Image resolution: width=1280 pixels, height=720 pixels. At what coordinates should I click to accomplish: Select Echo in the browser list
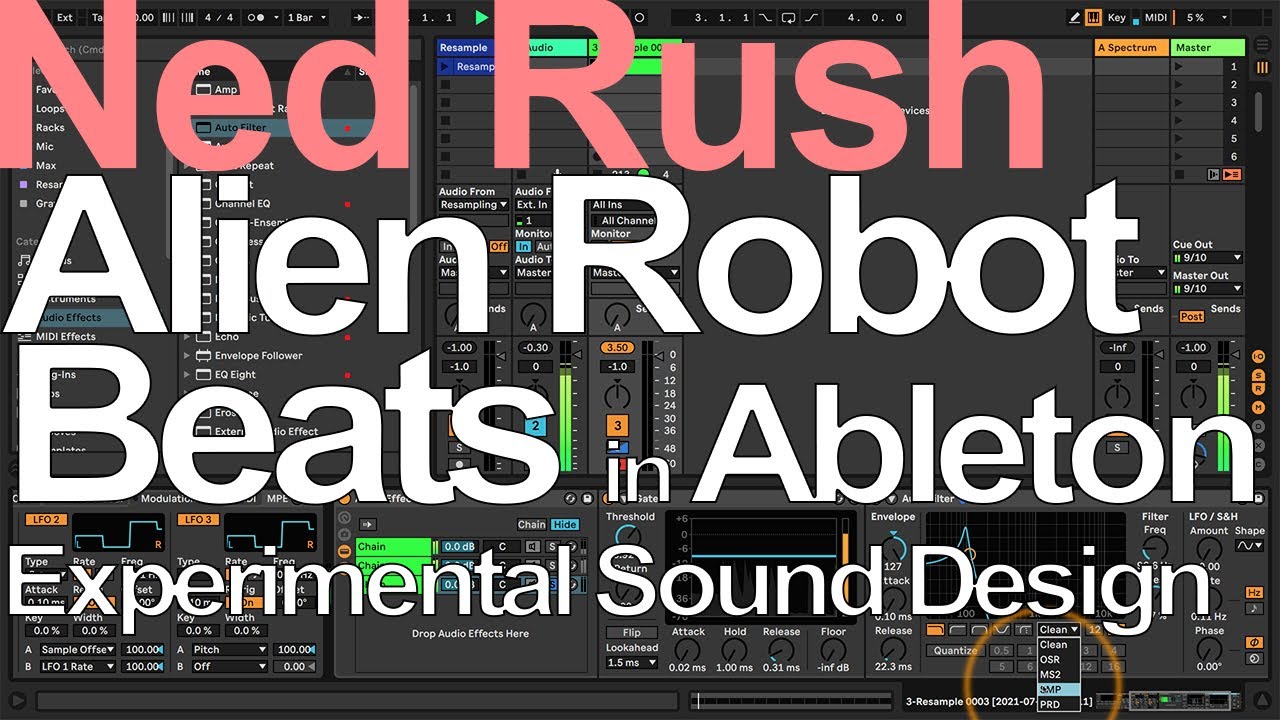[x=226, y=337]
